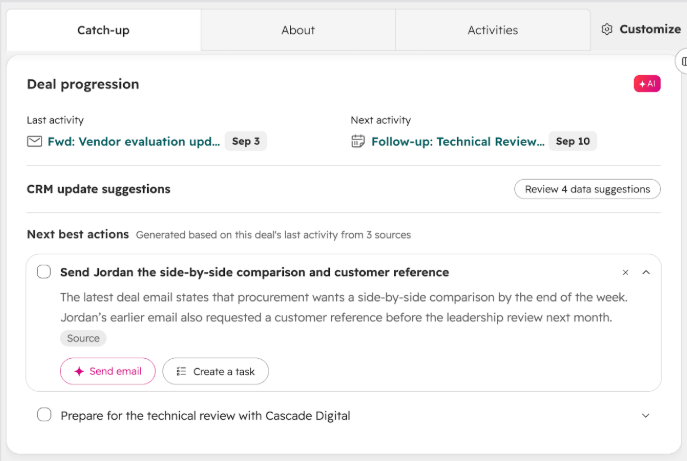Viewport: 687px width, 461px height.
Task: Open the Activities tab
Action: coord(492,30)
